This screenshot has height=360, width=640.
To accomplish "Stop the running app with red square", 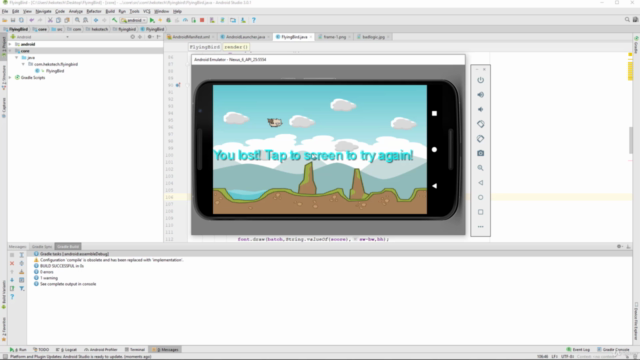I will point(202,20).
